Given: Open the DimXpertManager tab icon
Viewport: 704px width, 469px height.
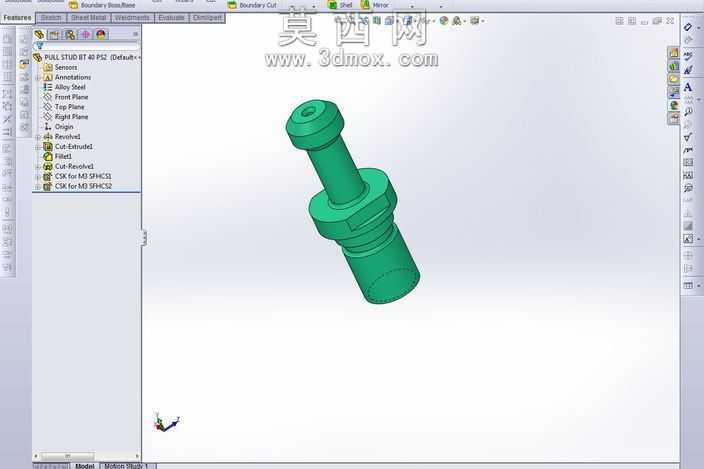Looking at the screenshot, I should (85, 35).
